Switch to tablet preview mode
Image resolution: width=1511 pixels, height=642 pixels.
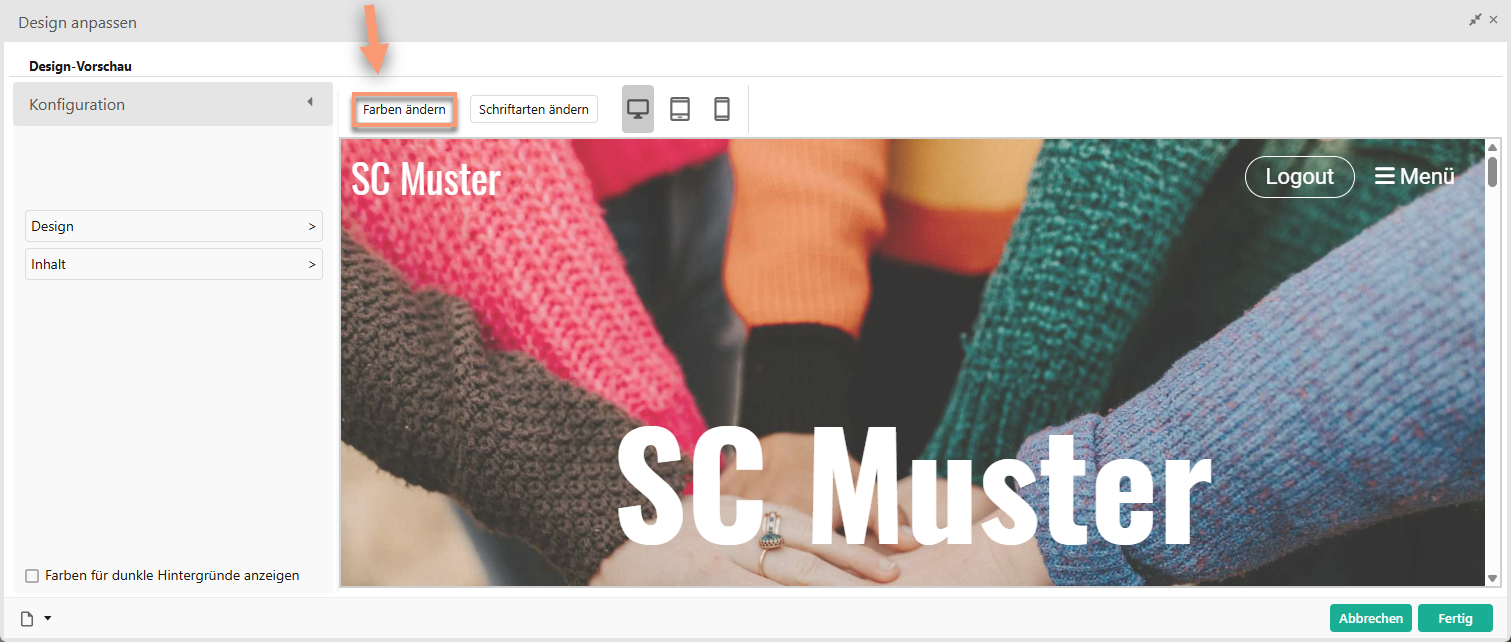point(680,109)
